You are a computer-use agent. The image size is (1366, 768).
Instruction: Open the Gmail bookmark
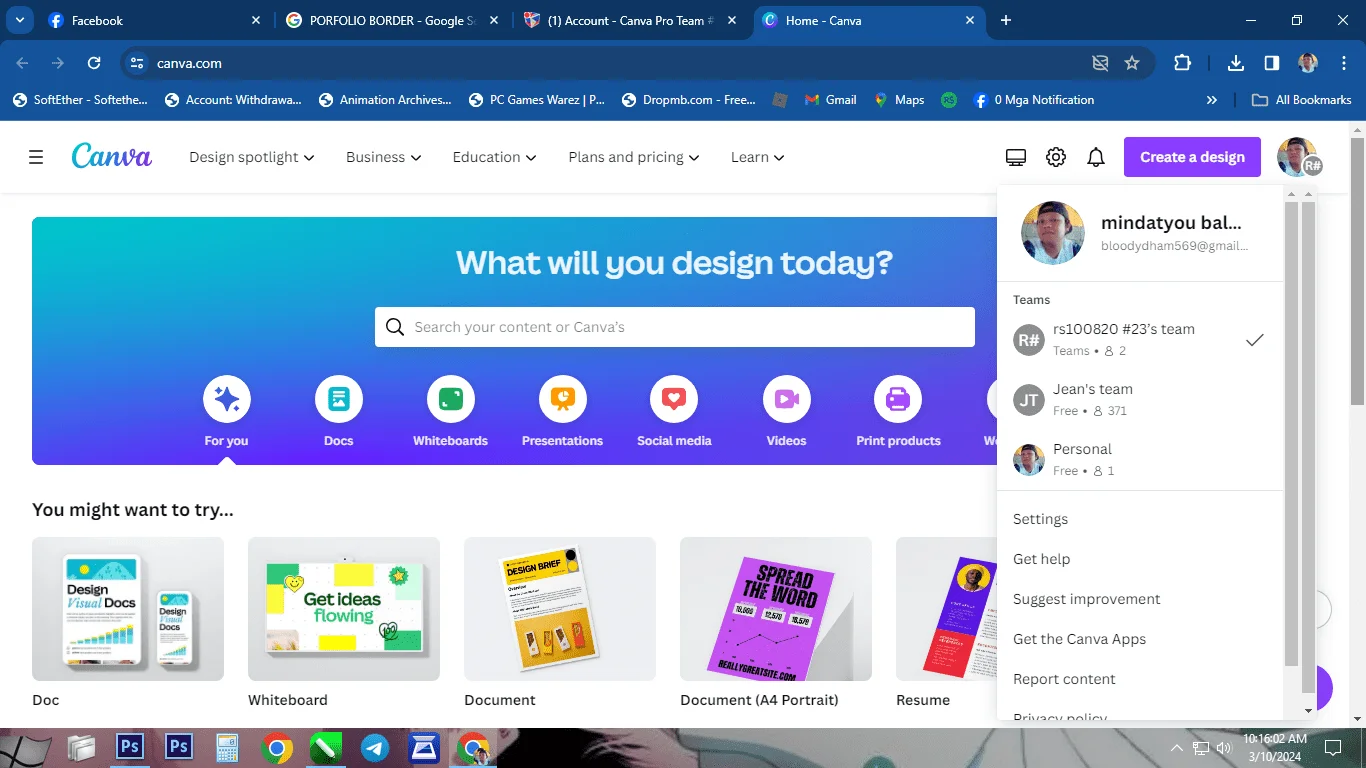(829, 100)
